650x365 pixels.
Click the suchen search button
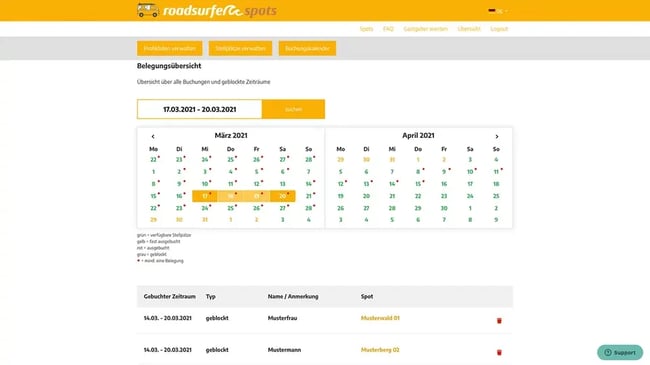coord(293,109)
